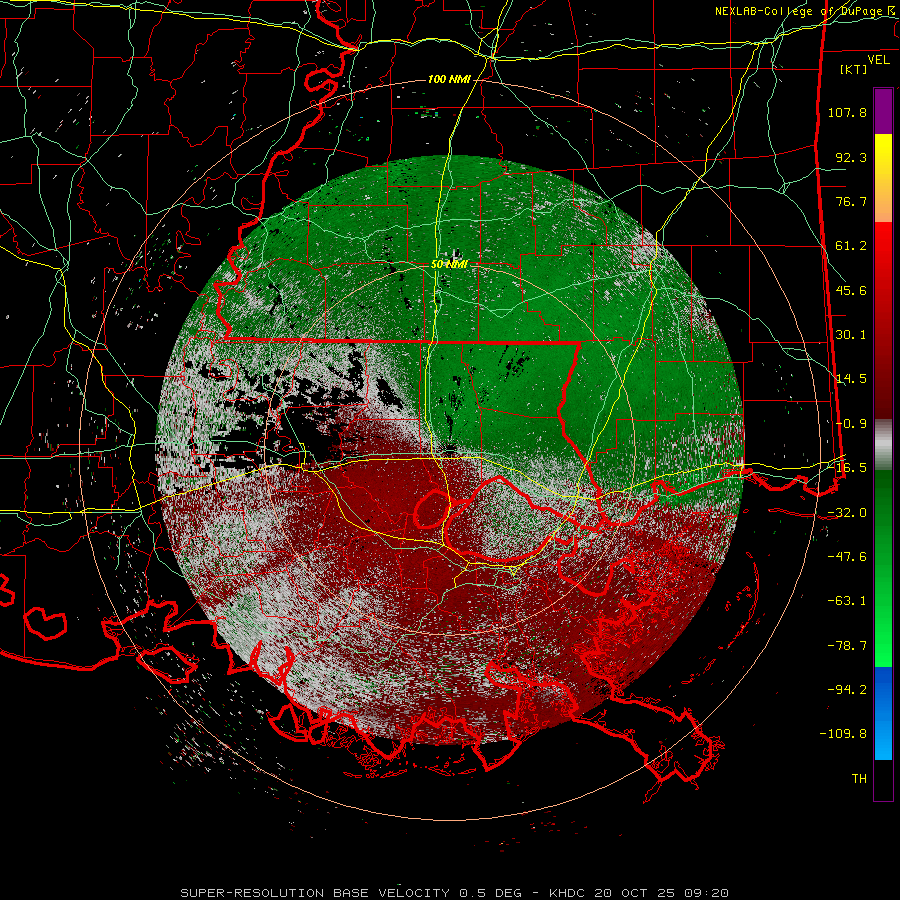The image size is (900, 900).
Task: Pick the black TH segment of the velocity bar
Action: (x=883, y=780)
